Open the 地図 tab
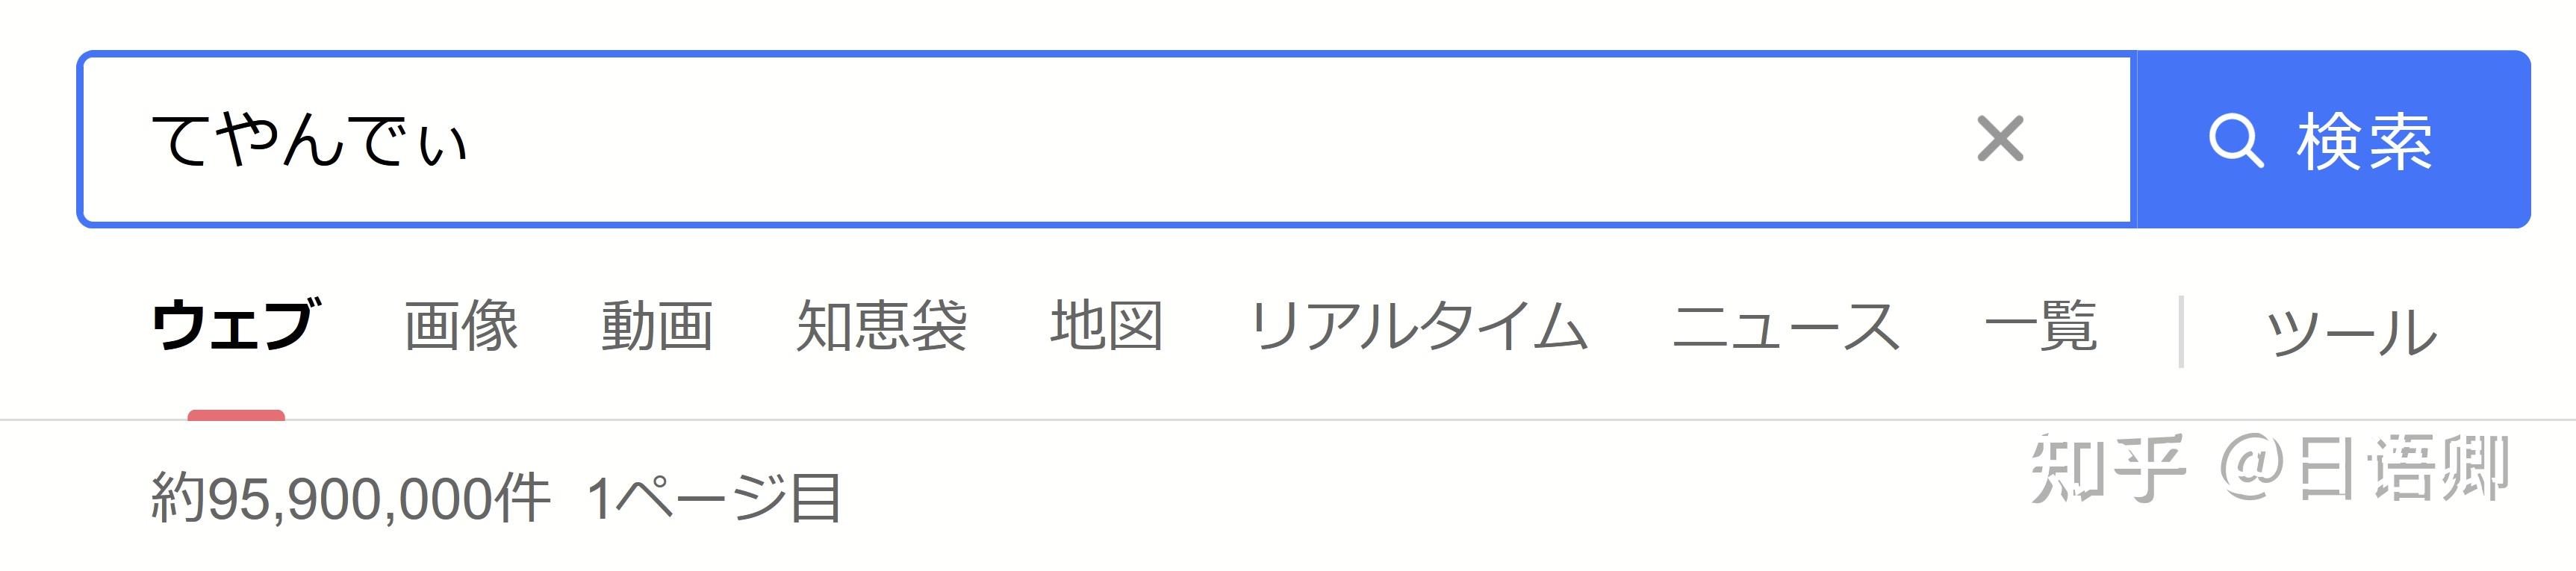2576x571 pixels. (1107, 326)
